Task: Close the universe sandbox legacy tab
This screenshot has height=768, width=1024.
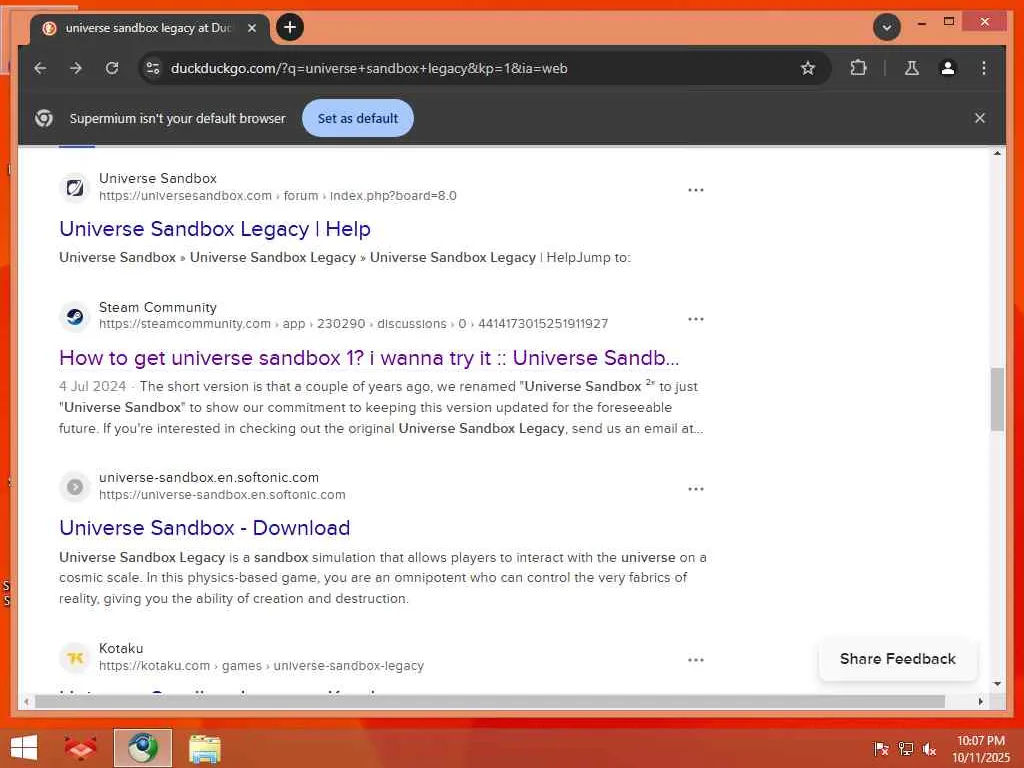Action: pyautogui.click(x=252, y=28)
